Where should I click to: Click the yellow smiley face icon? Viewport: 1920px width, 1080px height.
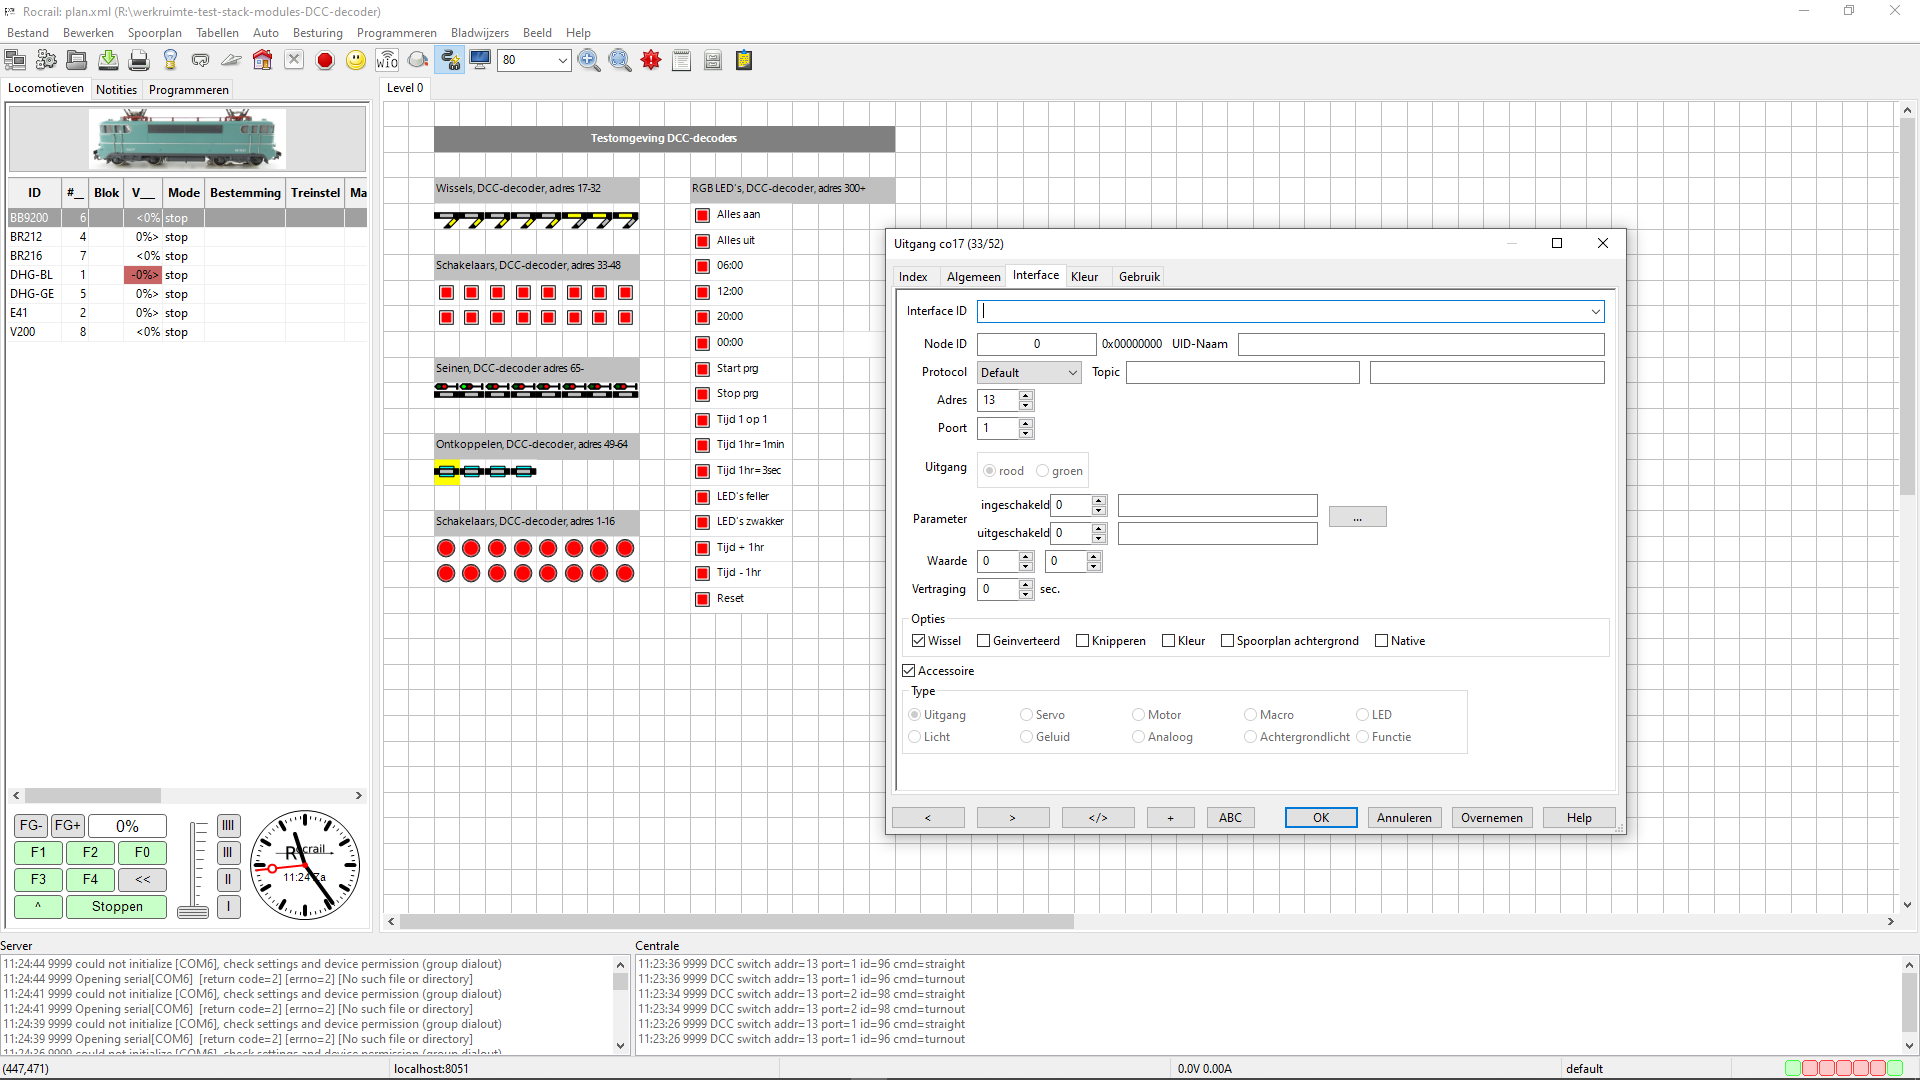[356, 61]
